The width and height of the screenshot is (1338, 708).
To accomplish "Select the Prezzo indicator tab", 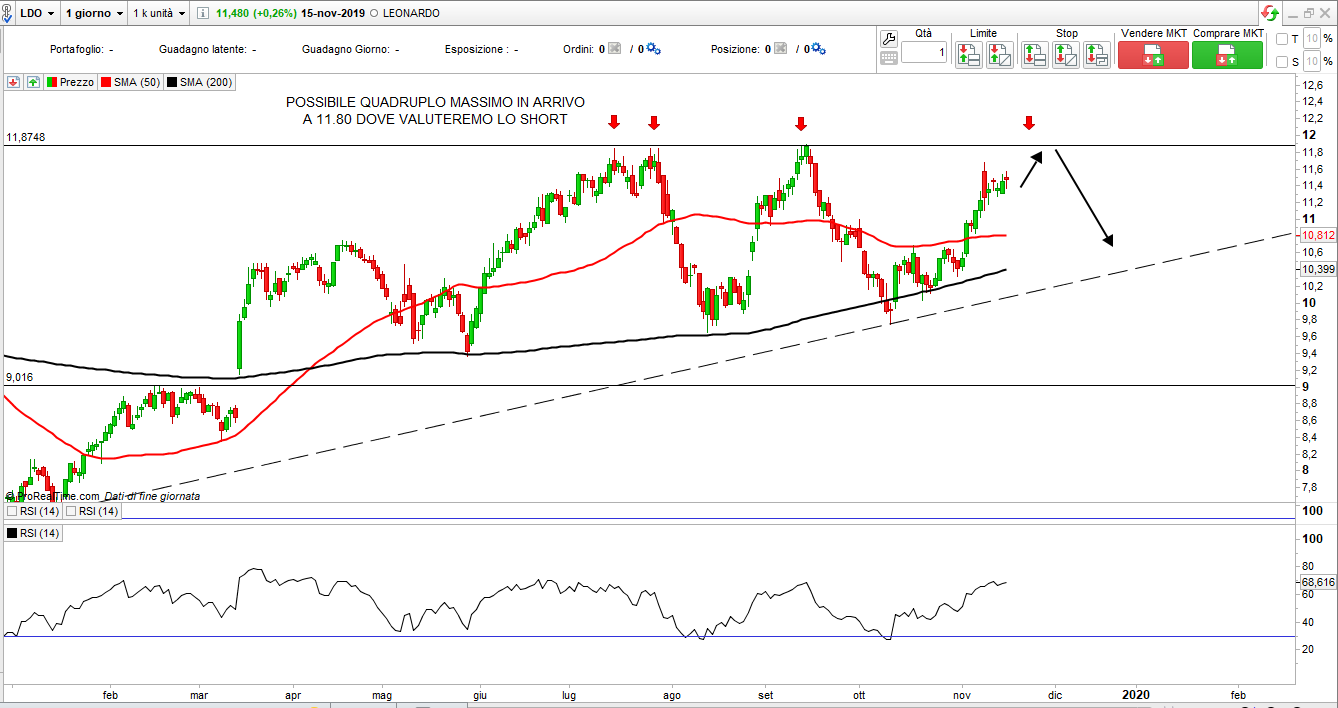I will click(x=70, y=82).
